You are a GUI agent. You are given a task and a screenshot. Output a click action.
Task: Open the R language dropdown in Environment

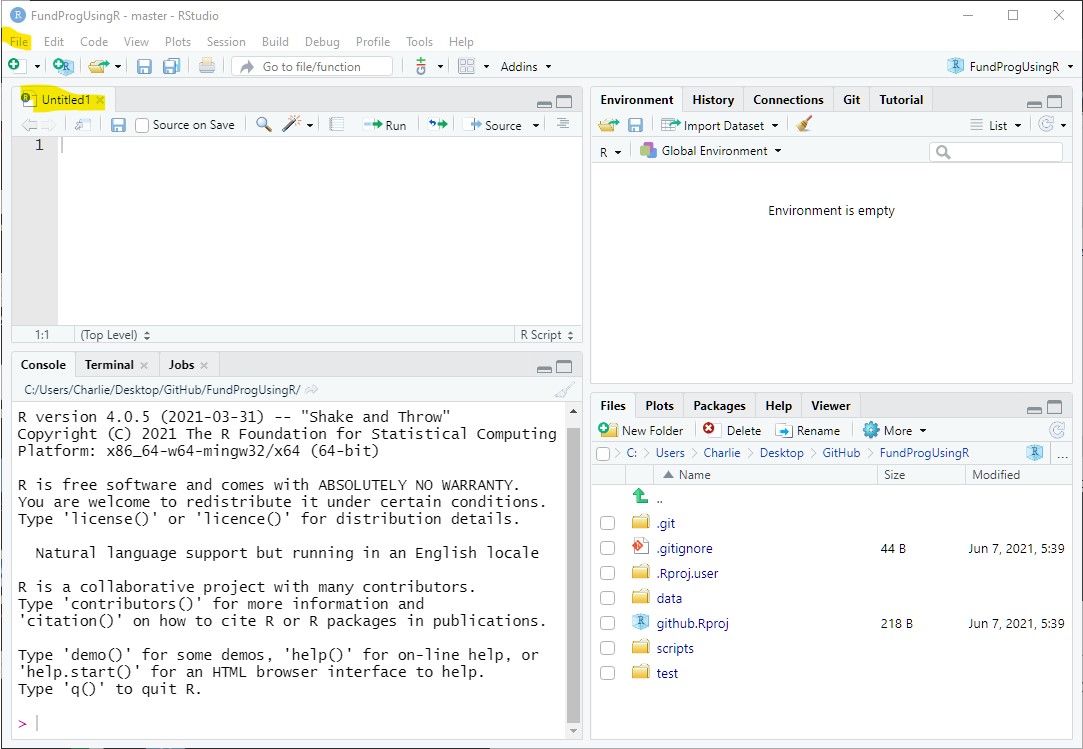(x=611, y=152)
